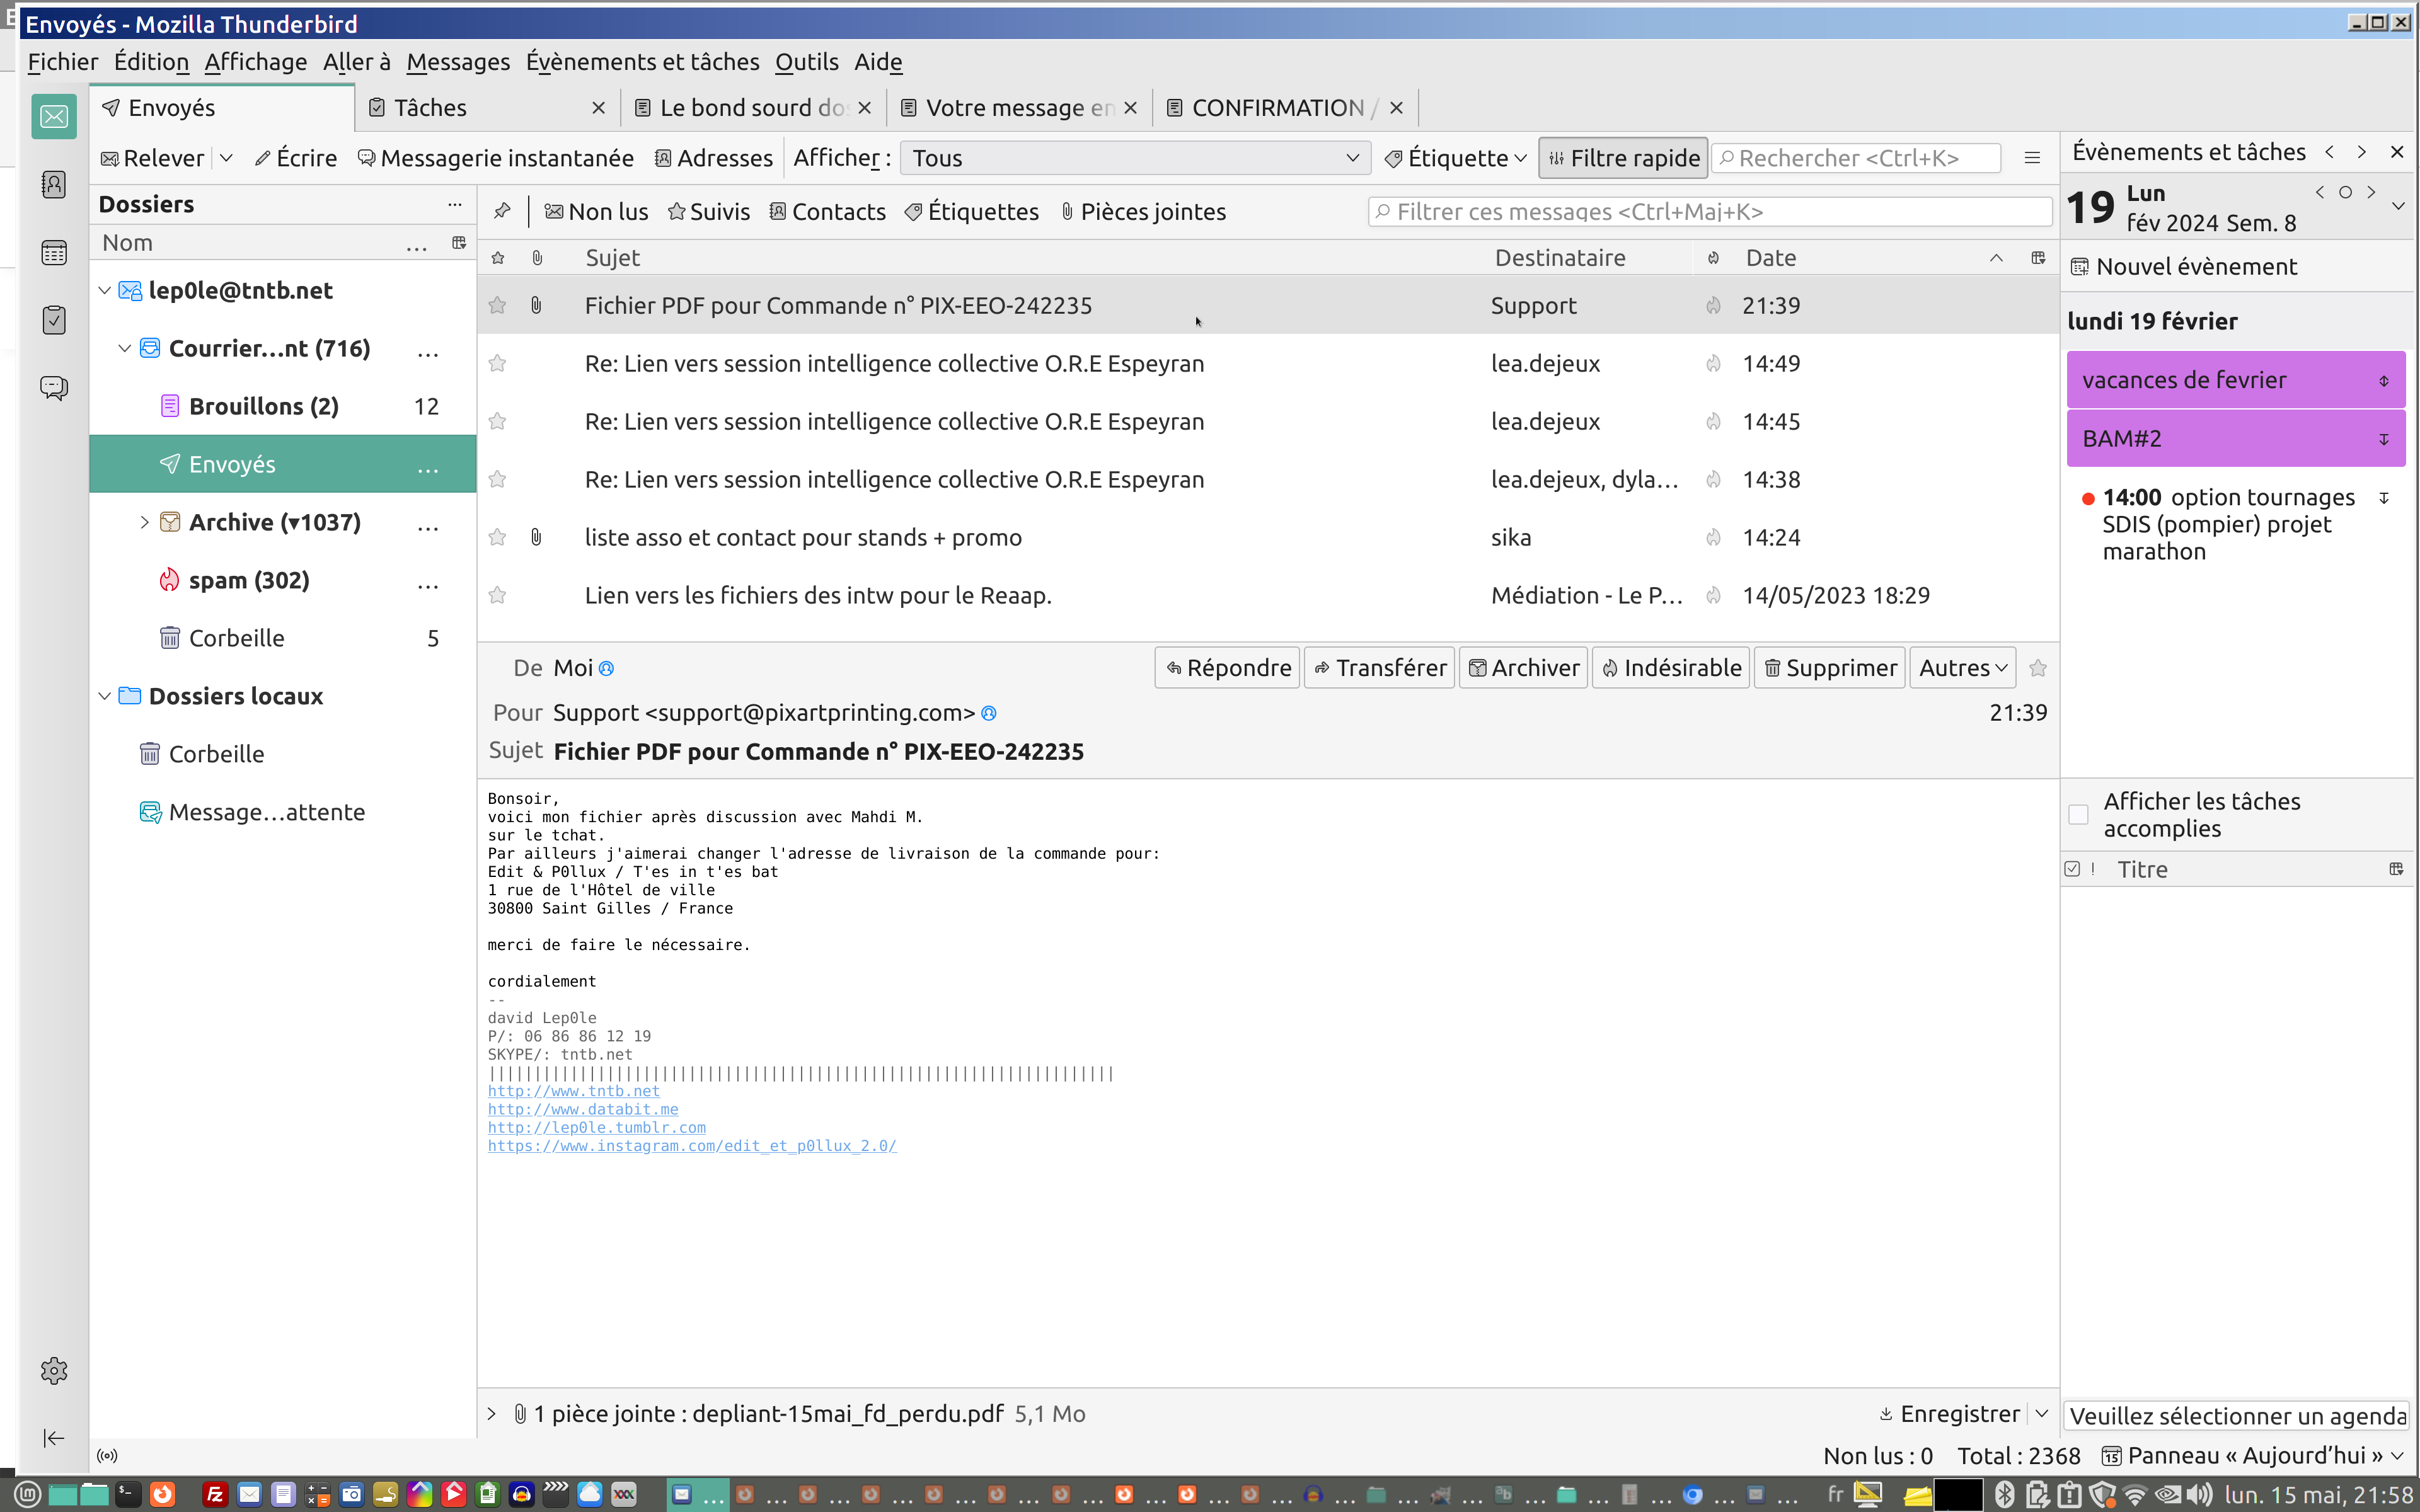Open the Chat icon in left sidebar
This screenshot has height=1512, width=2420.
54,388
